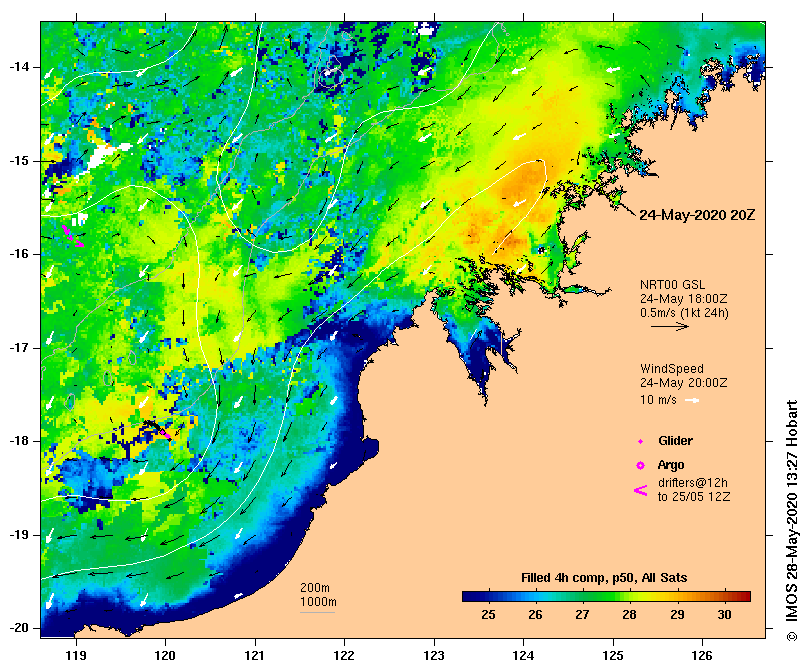Click the 'WindSpeed' label
Screen dimensions: 809x672
tap(672, 369)
